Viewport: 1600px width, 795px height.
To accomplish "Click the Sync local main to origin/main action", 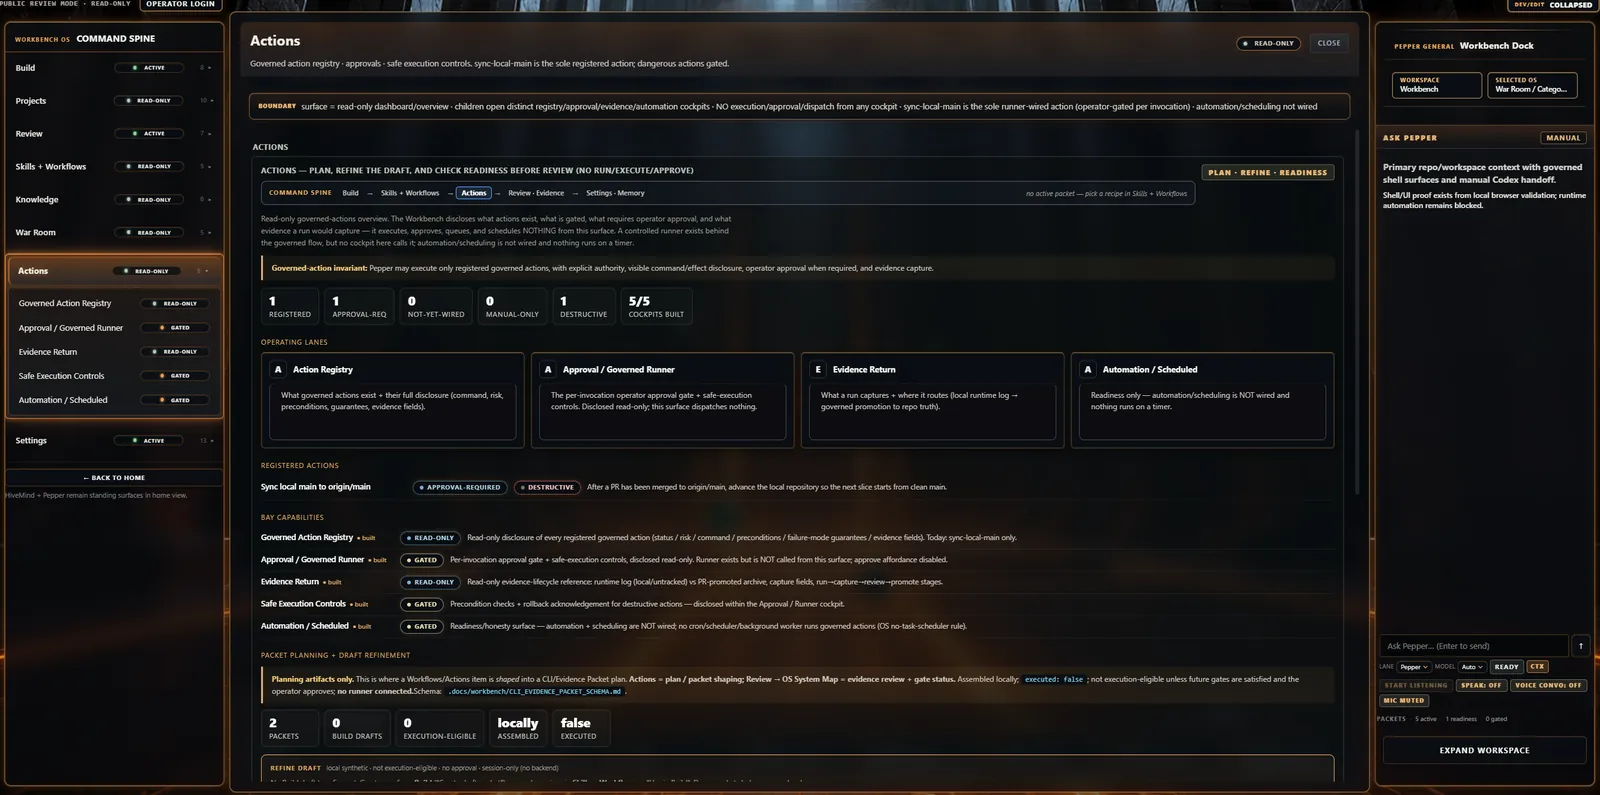I will click(316, 488).
